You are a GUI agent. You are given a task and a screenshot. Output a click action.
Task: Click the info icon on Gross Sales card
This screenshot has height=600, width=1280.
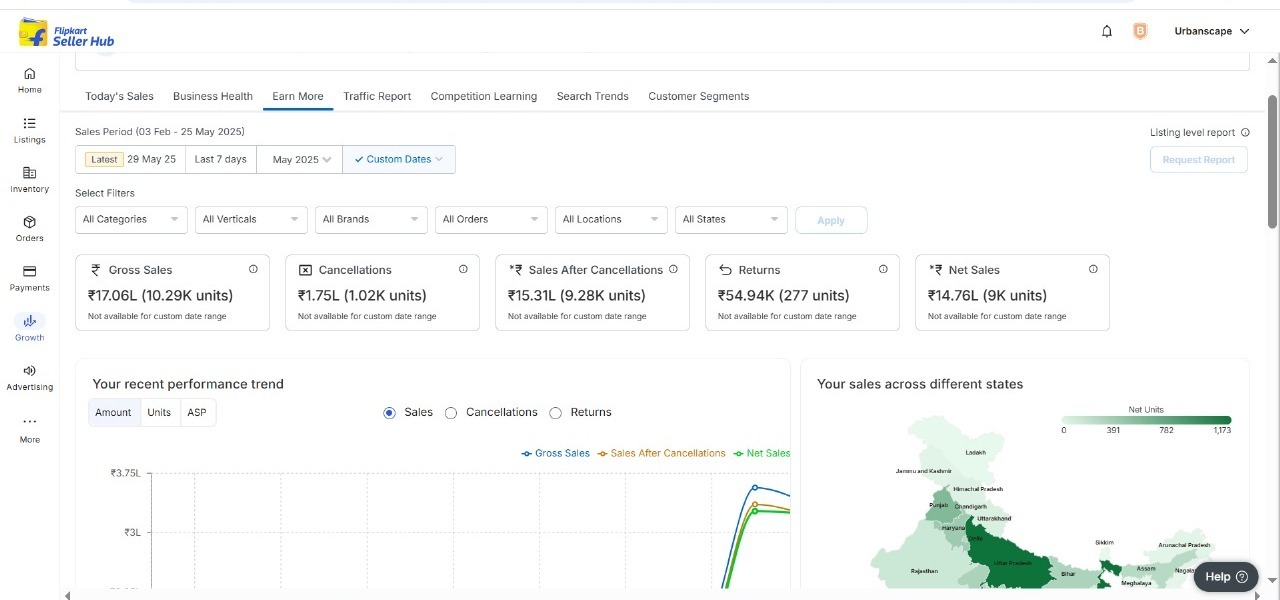click(x=253, y=269)
